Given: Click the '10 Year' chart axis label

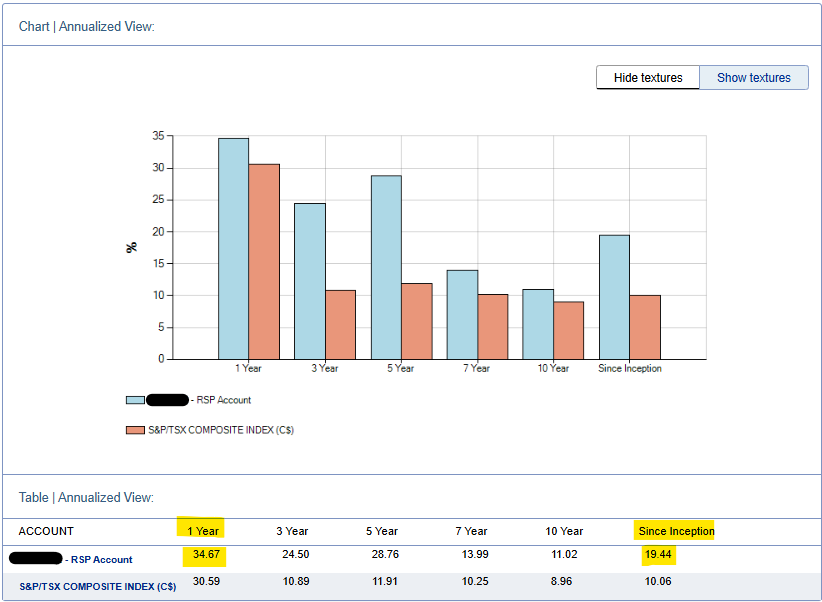Looking at the screenshot, I should [x=553, y=368].
